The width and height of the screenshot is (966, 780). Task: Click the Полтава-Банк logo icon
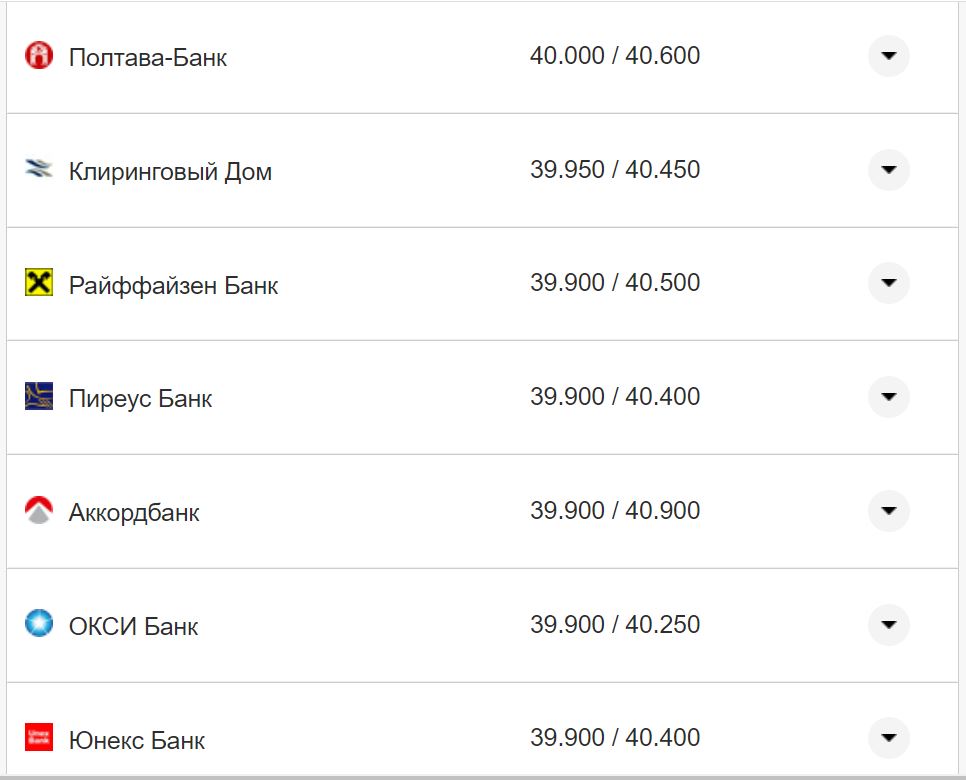38,56
